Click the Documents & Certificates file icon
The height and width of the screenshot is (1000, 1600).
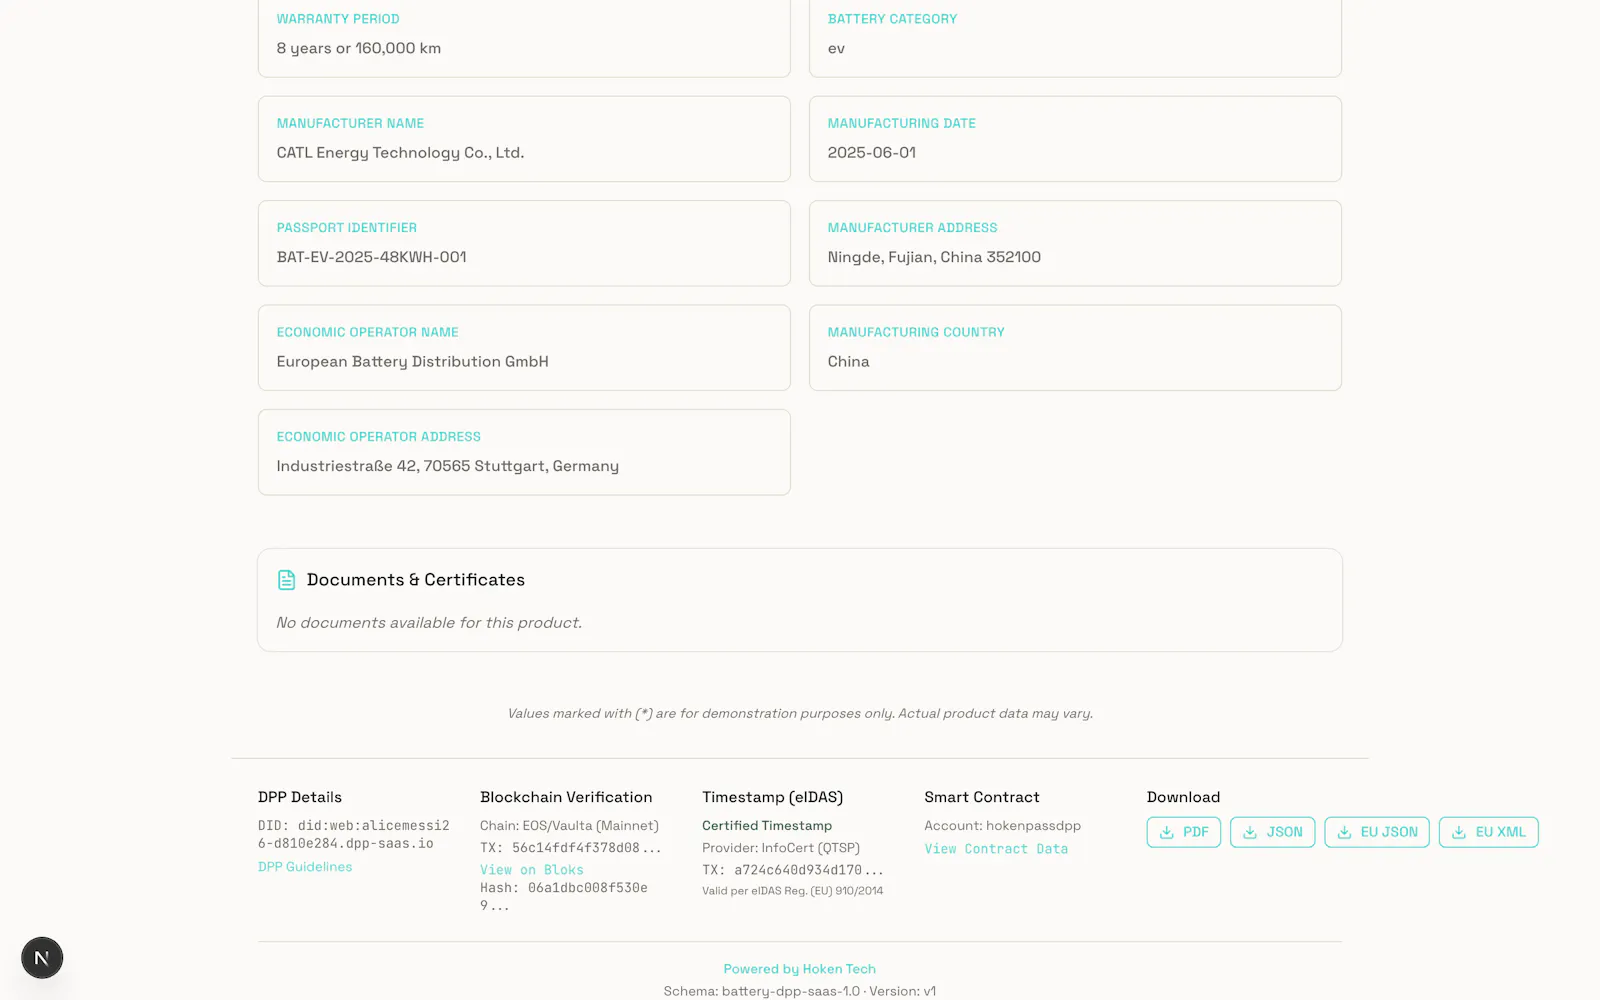[x=287, y=580]
